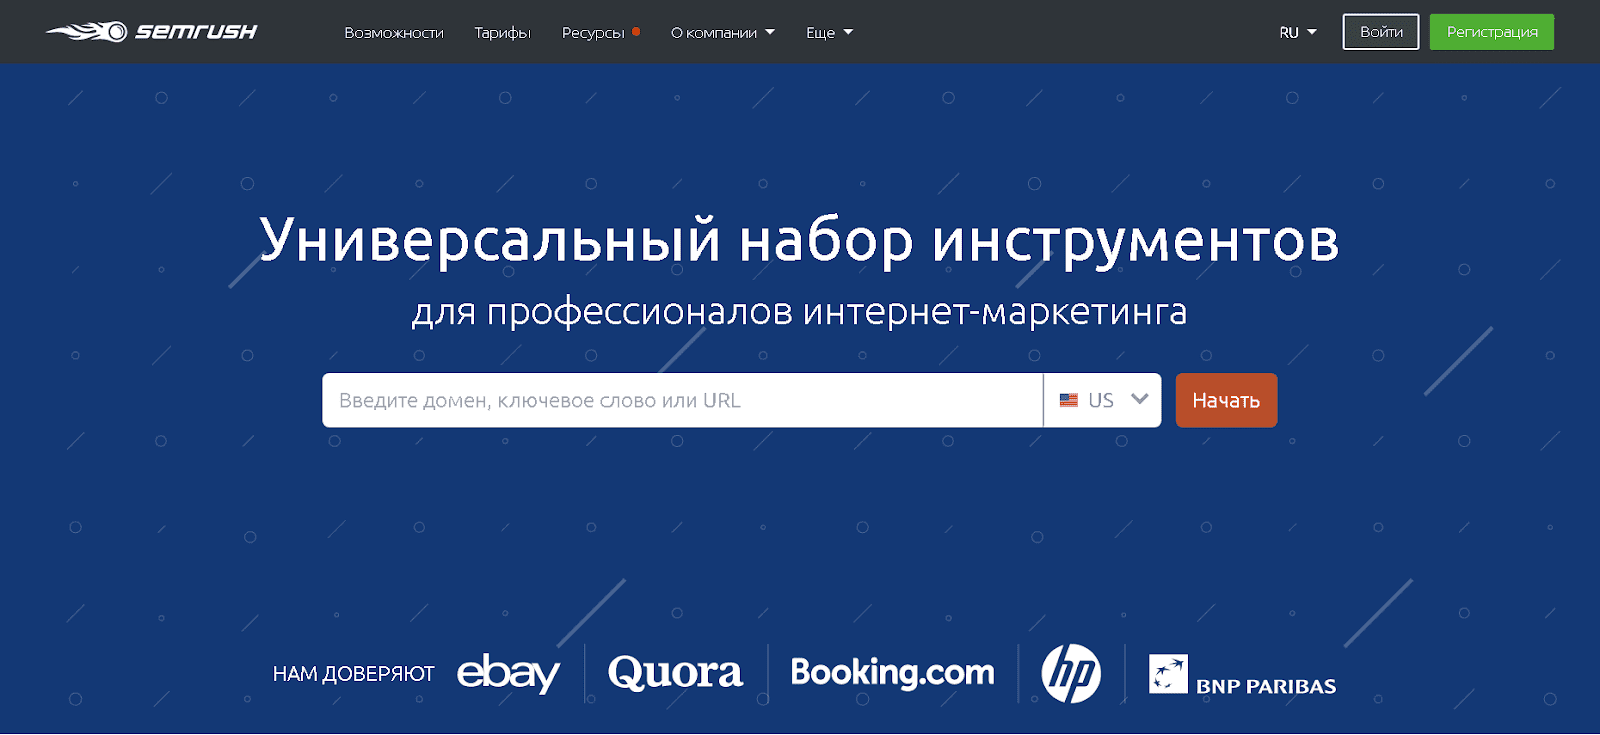Open the RU language selector
This screenshot has width=1600, height=735.
click(x=1298, y=33)
